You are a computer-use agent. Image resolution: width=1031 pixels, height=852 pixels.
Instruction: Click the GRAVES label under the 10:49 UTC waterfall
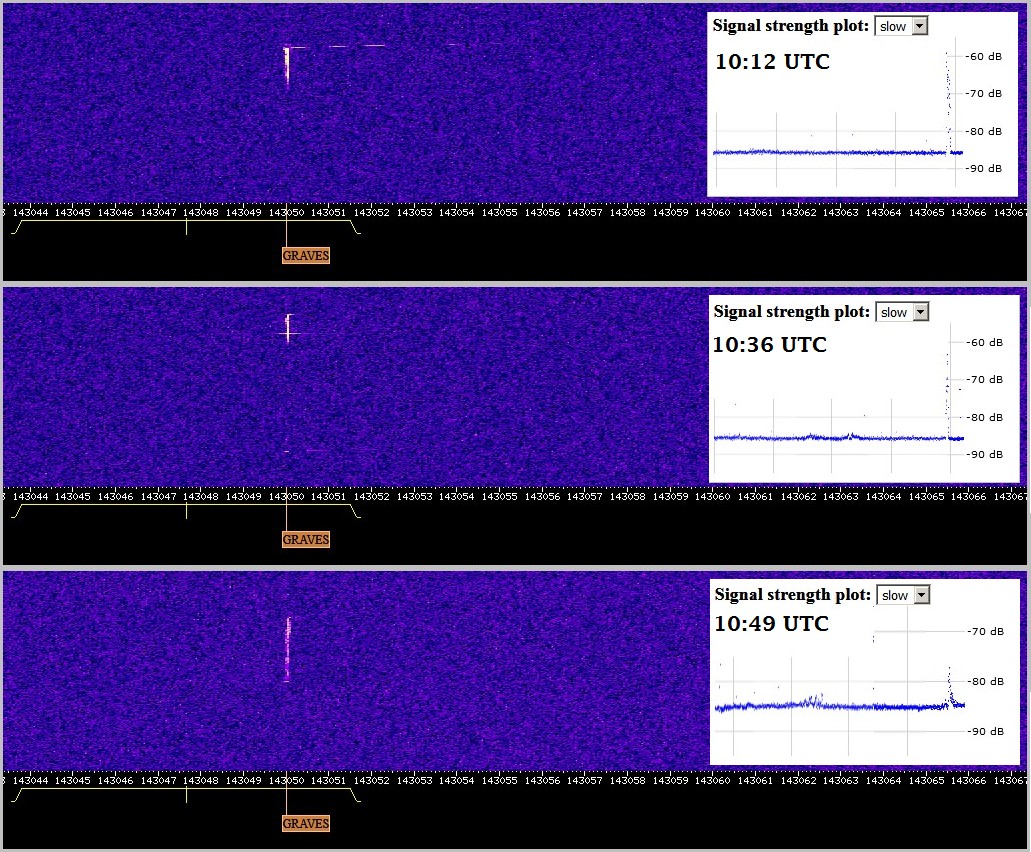(x=306, y=824)
